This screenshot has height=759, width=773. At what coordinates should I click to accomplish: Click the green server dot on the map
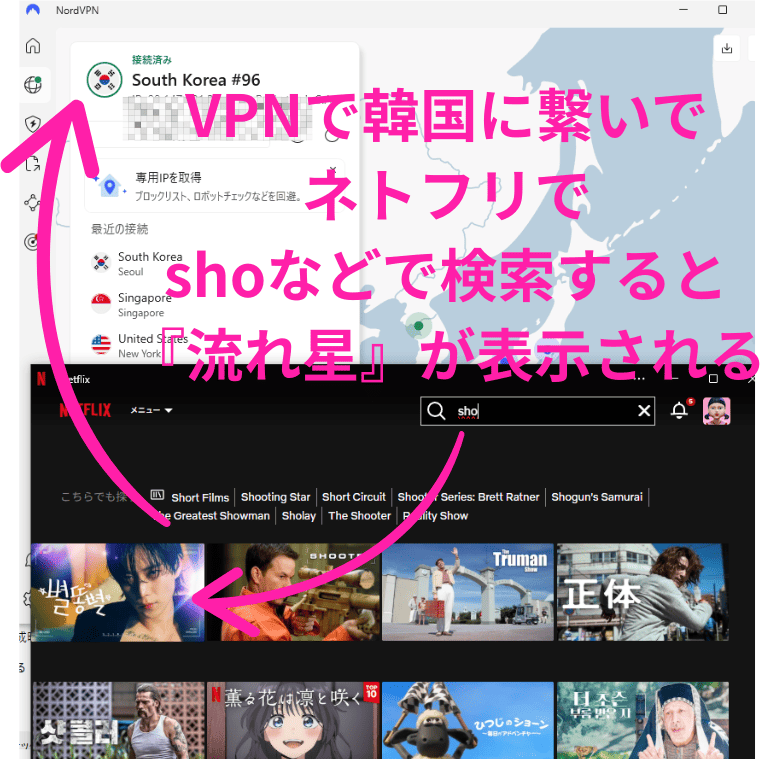pyautogui.click(x=419, y=325)
